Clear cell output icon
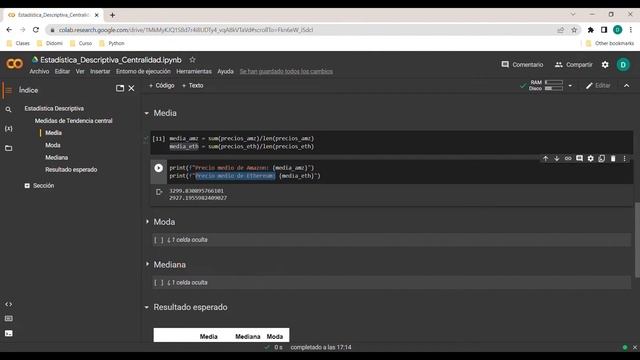 click(159, 192)
